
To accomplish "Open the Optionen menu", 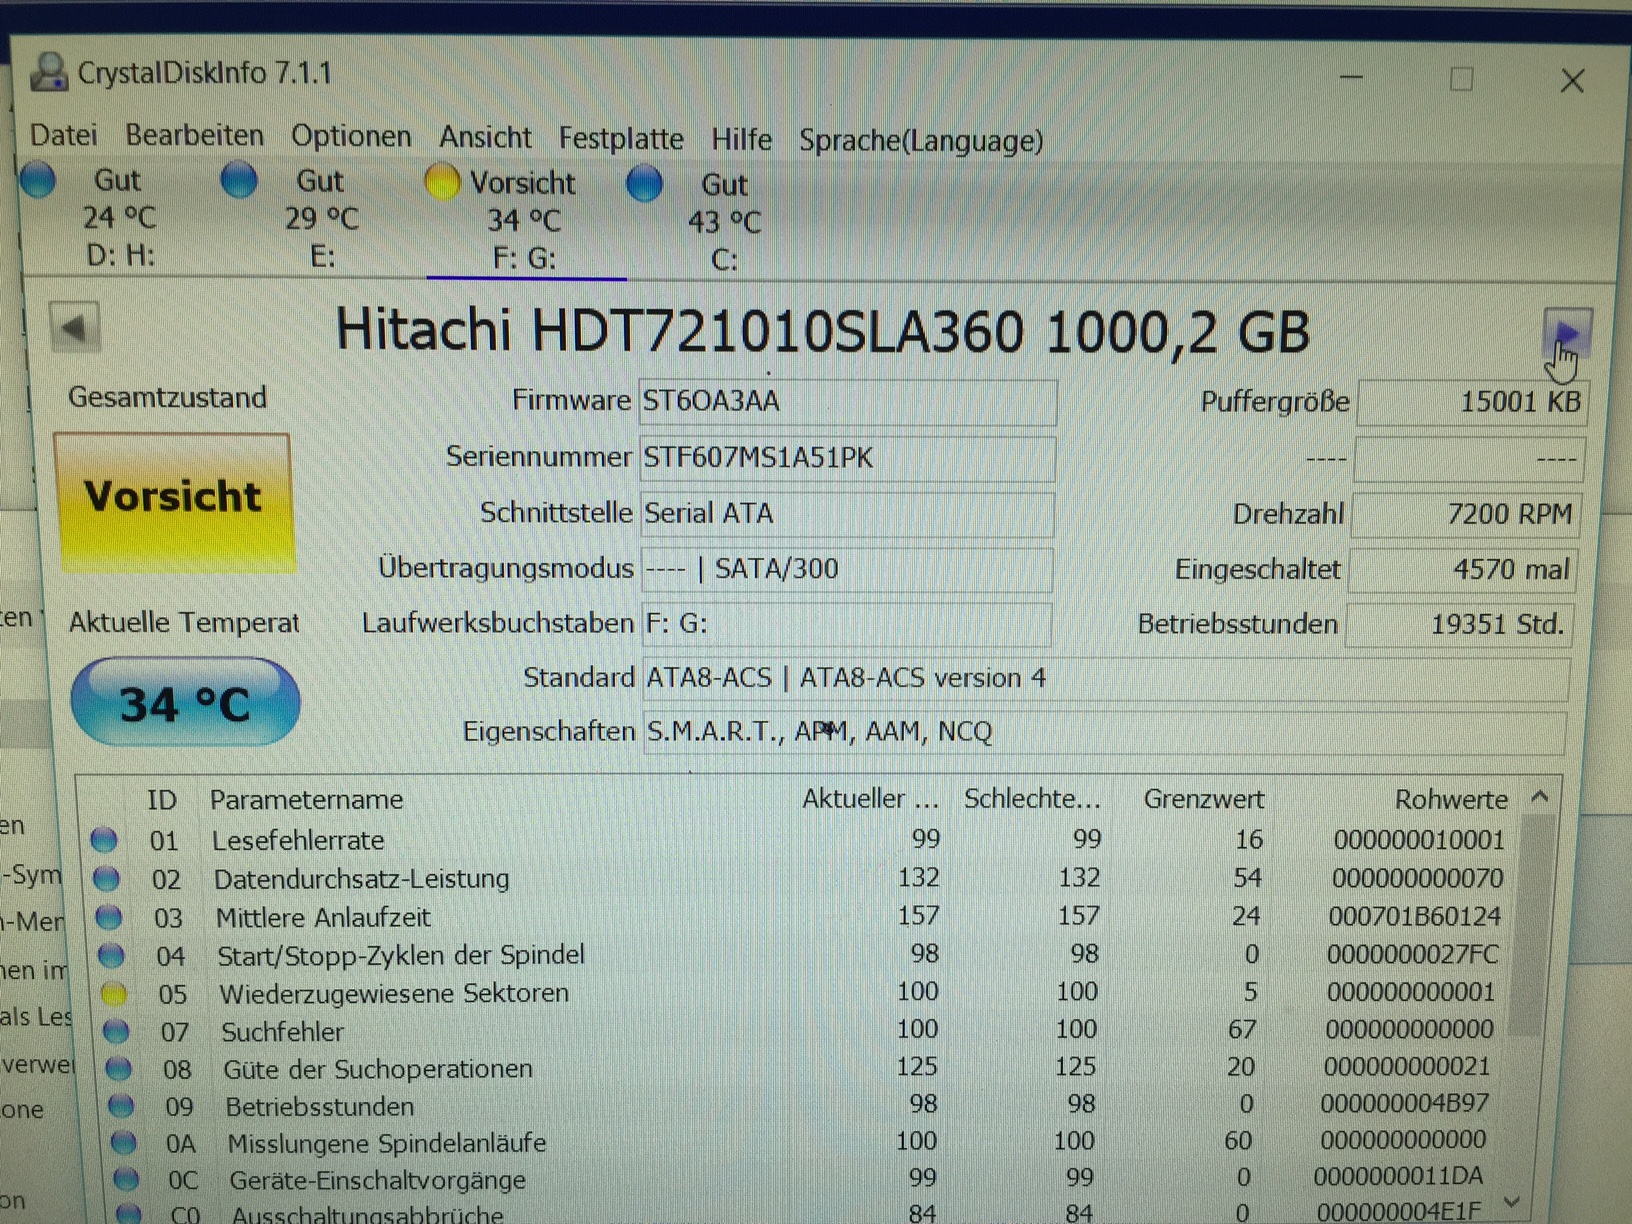I will coord(351,137).
